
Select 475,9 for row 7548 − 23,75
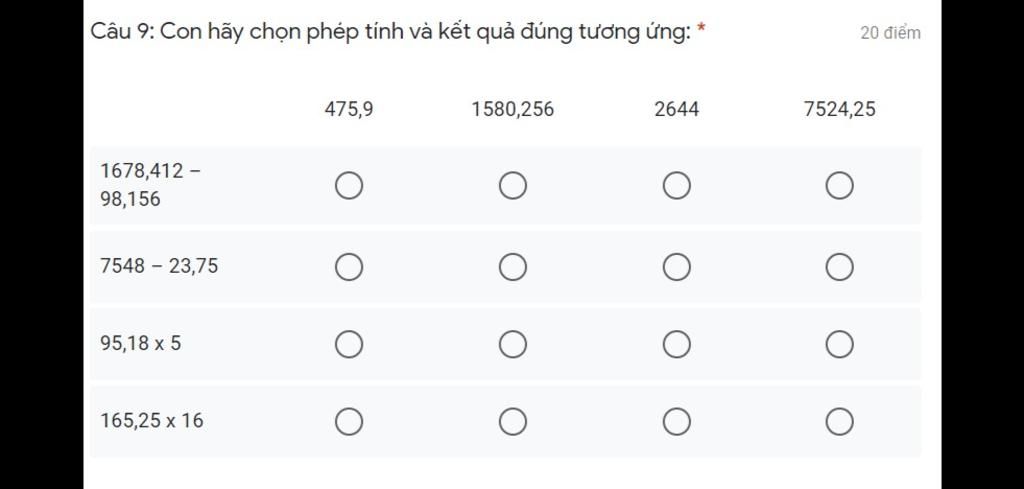pyautogui.click(x=349, y=266)
